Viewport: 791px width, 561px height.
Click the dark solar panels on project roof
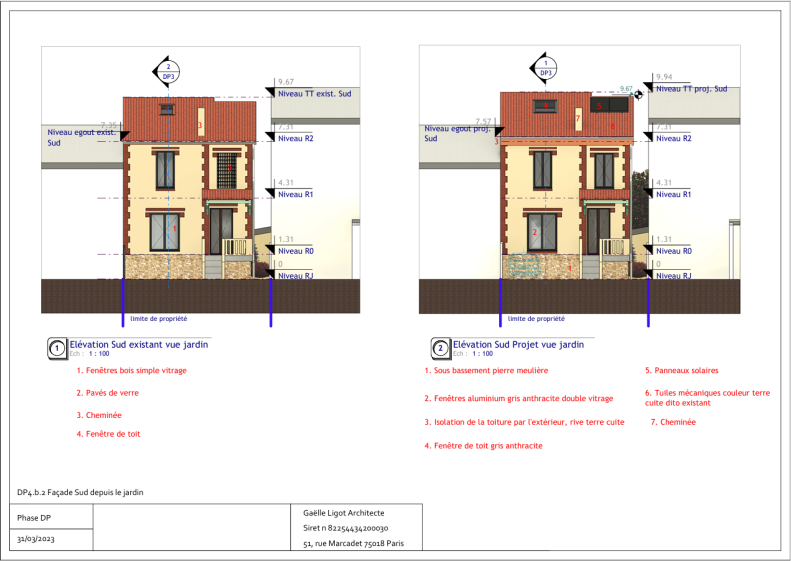click(610, 105)
